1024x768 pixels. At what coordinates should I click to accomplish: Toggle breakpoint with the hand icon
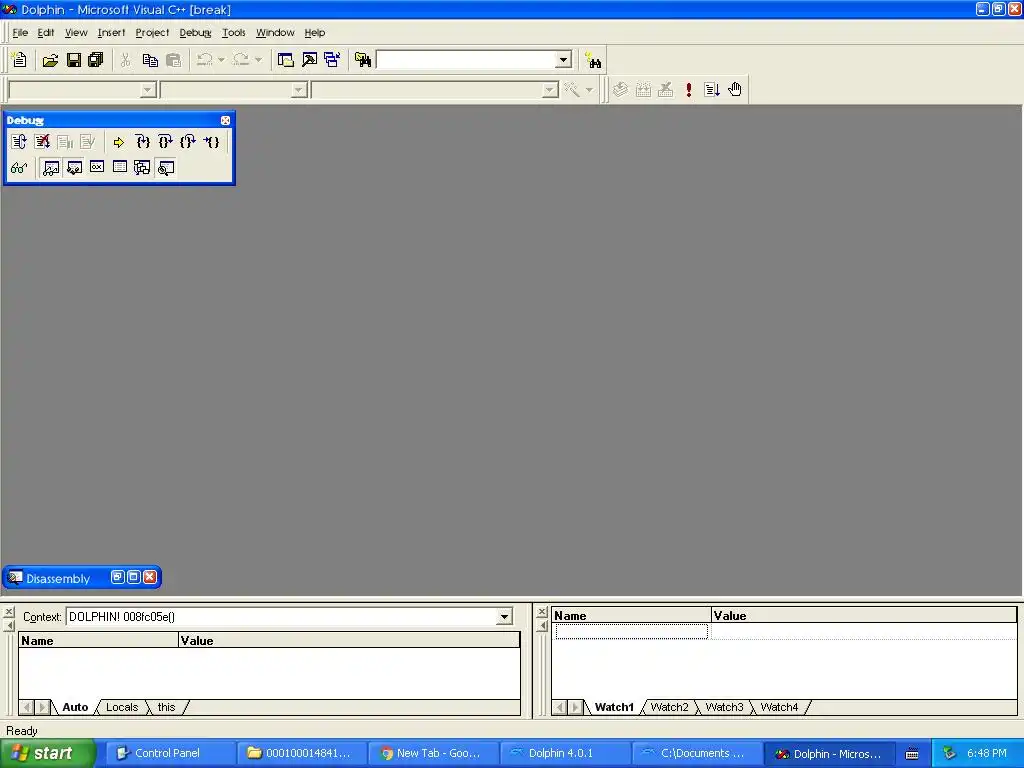735,89
